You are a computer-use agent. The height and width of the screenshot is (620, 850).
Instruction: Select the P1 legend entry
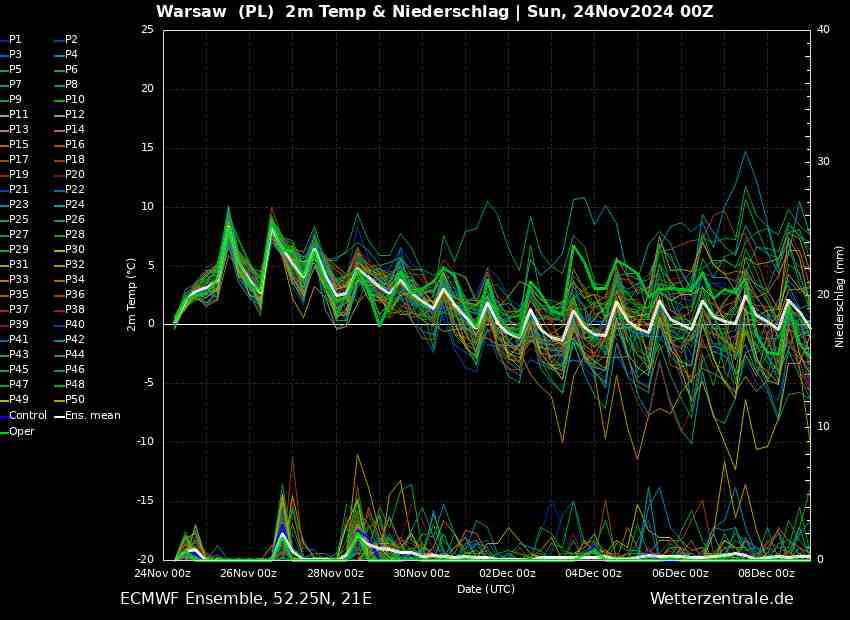click(11, 40)
